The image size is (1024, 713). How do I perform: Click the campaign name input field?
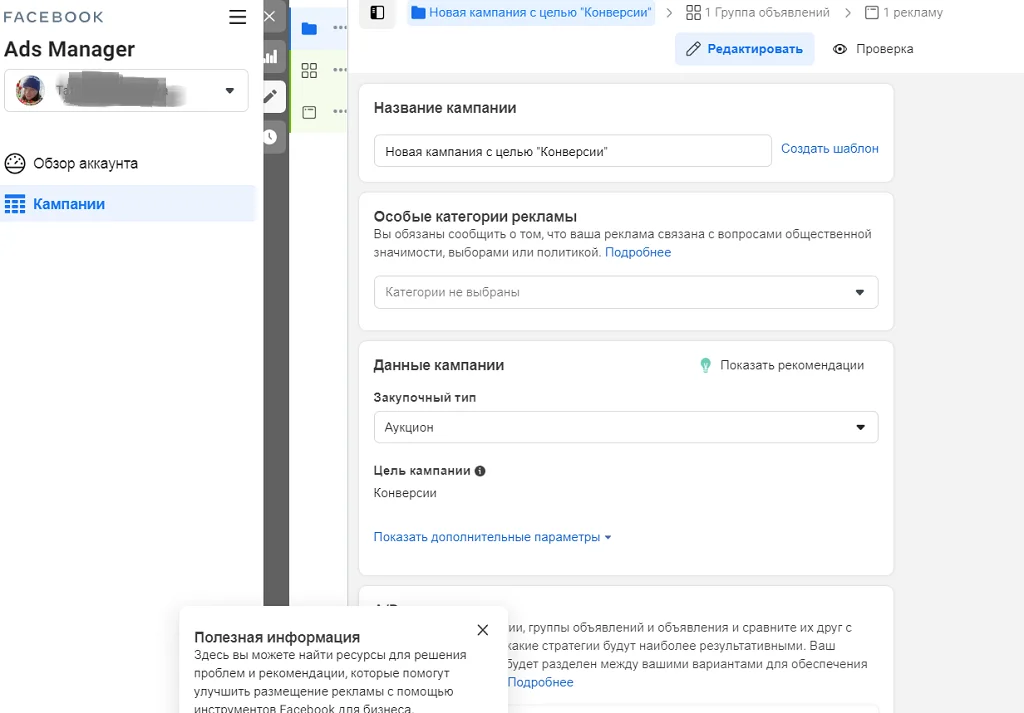(572, 151)
